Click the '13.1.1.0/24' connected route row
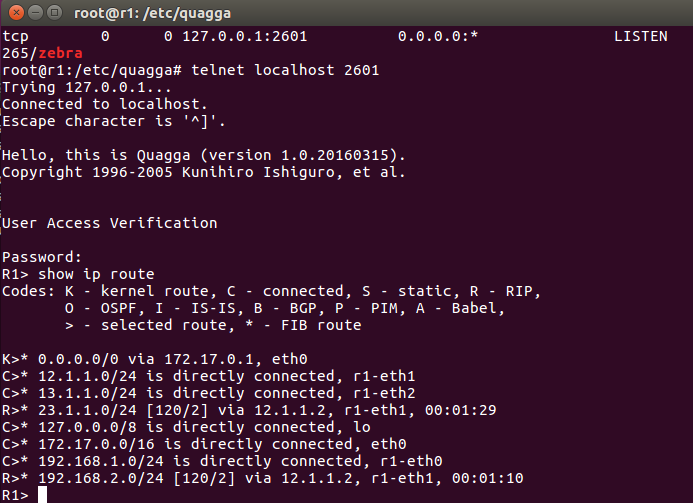The image size is (693, 503). pyautogui.click(x=209, y=393)
